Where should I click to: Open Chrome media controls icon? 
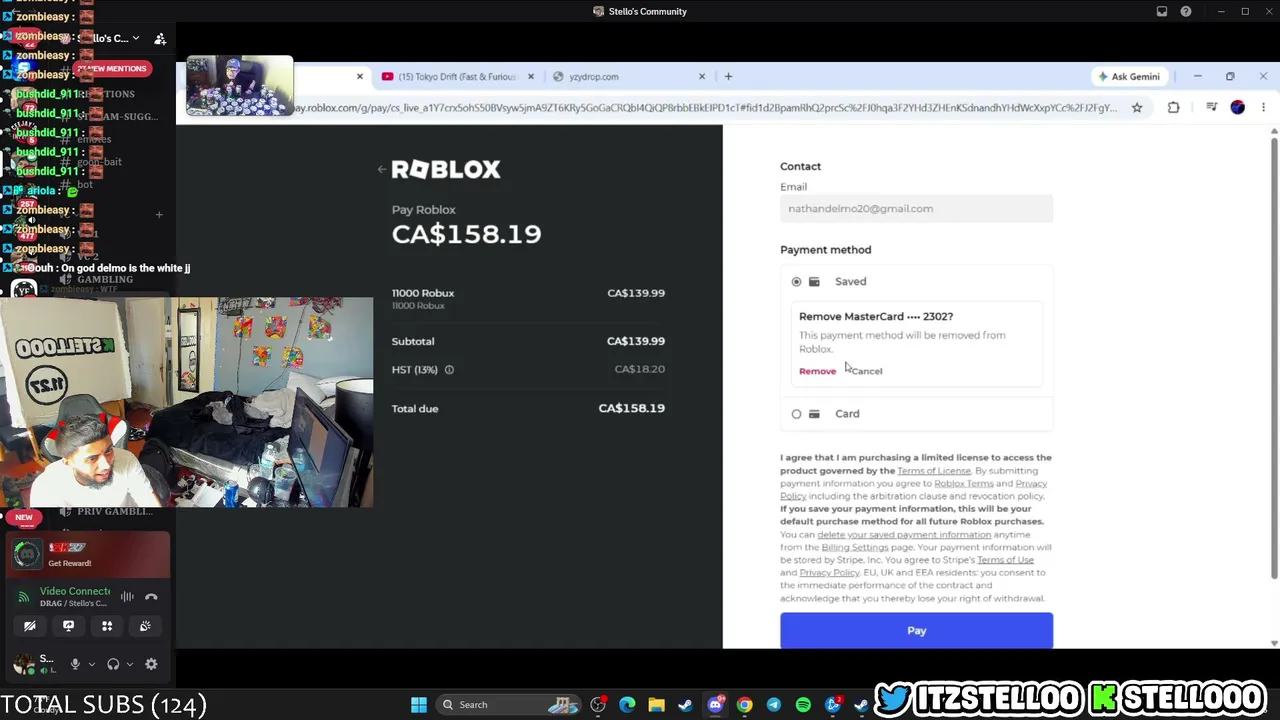tap(1211, 107)
